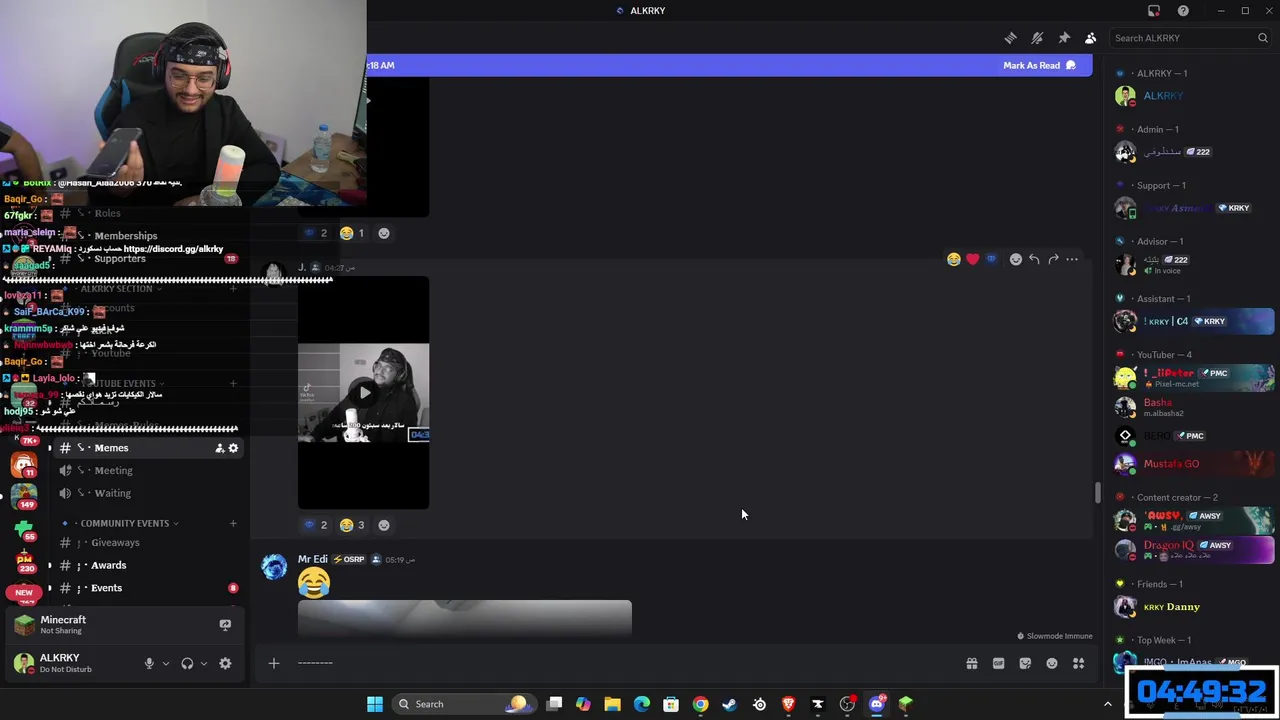Viewport: 1280px width, 720px height.
Task: Click the plus attach button in message bar
Action: (273, 663)
